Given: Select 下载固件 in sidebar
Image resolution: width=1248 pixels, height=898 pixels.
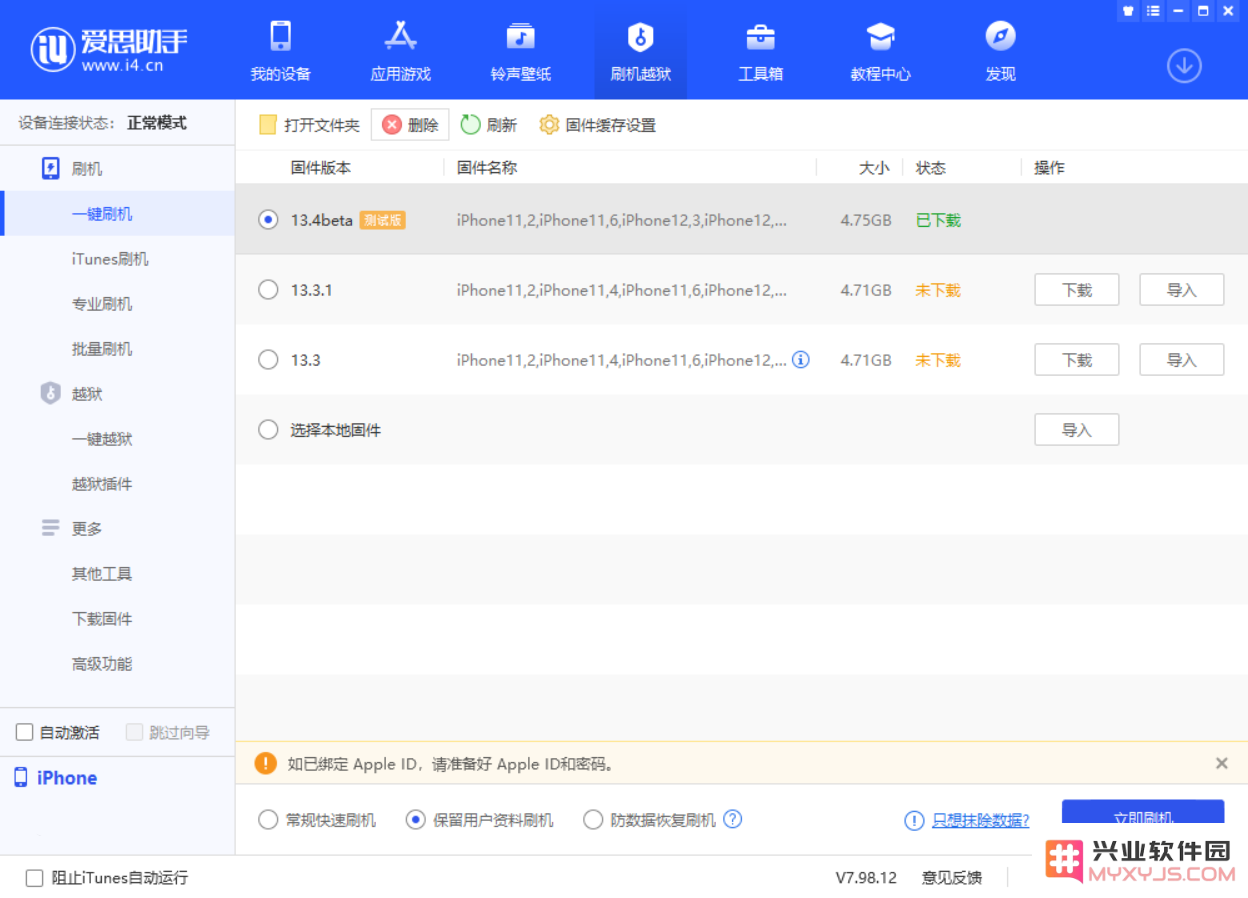Looking at the screenshot, I should [102, 619].
